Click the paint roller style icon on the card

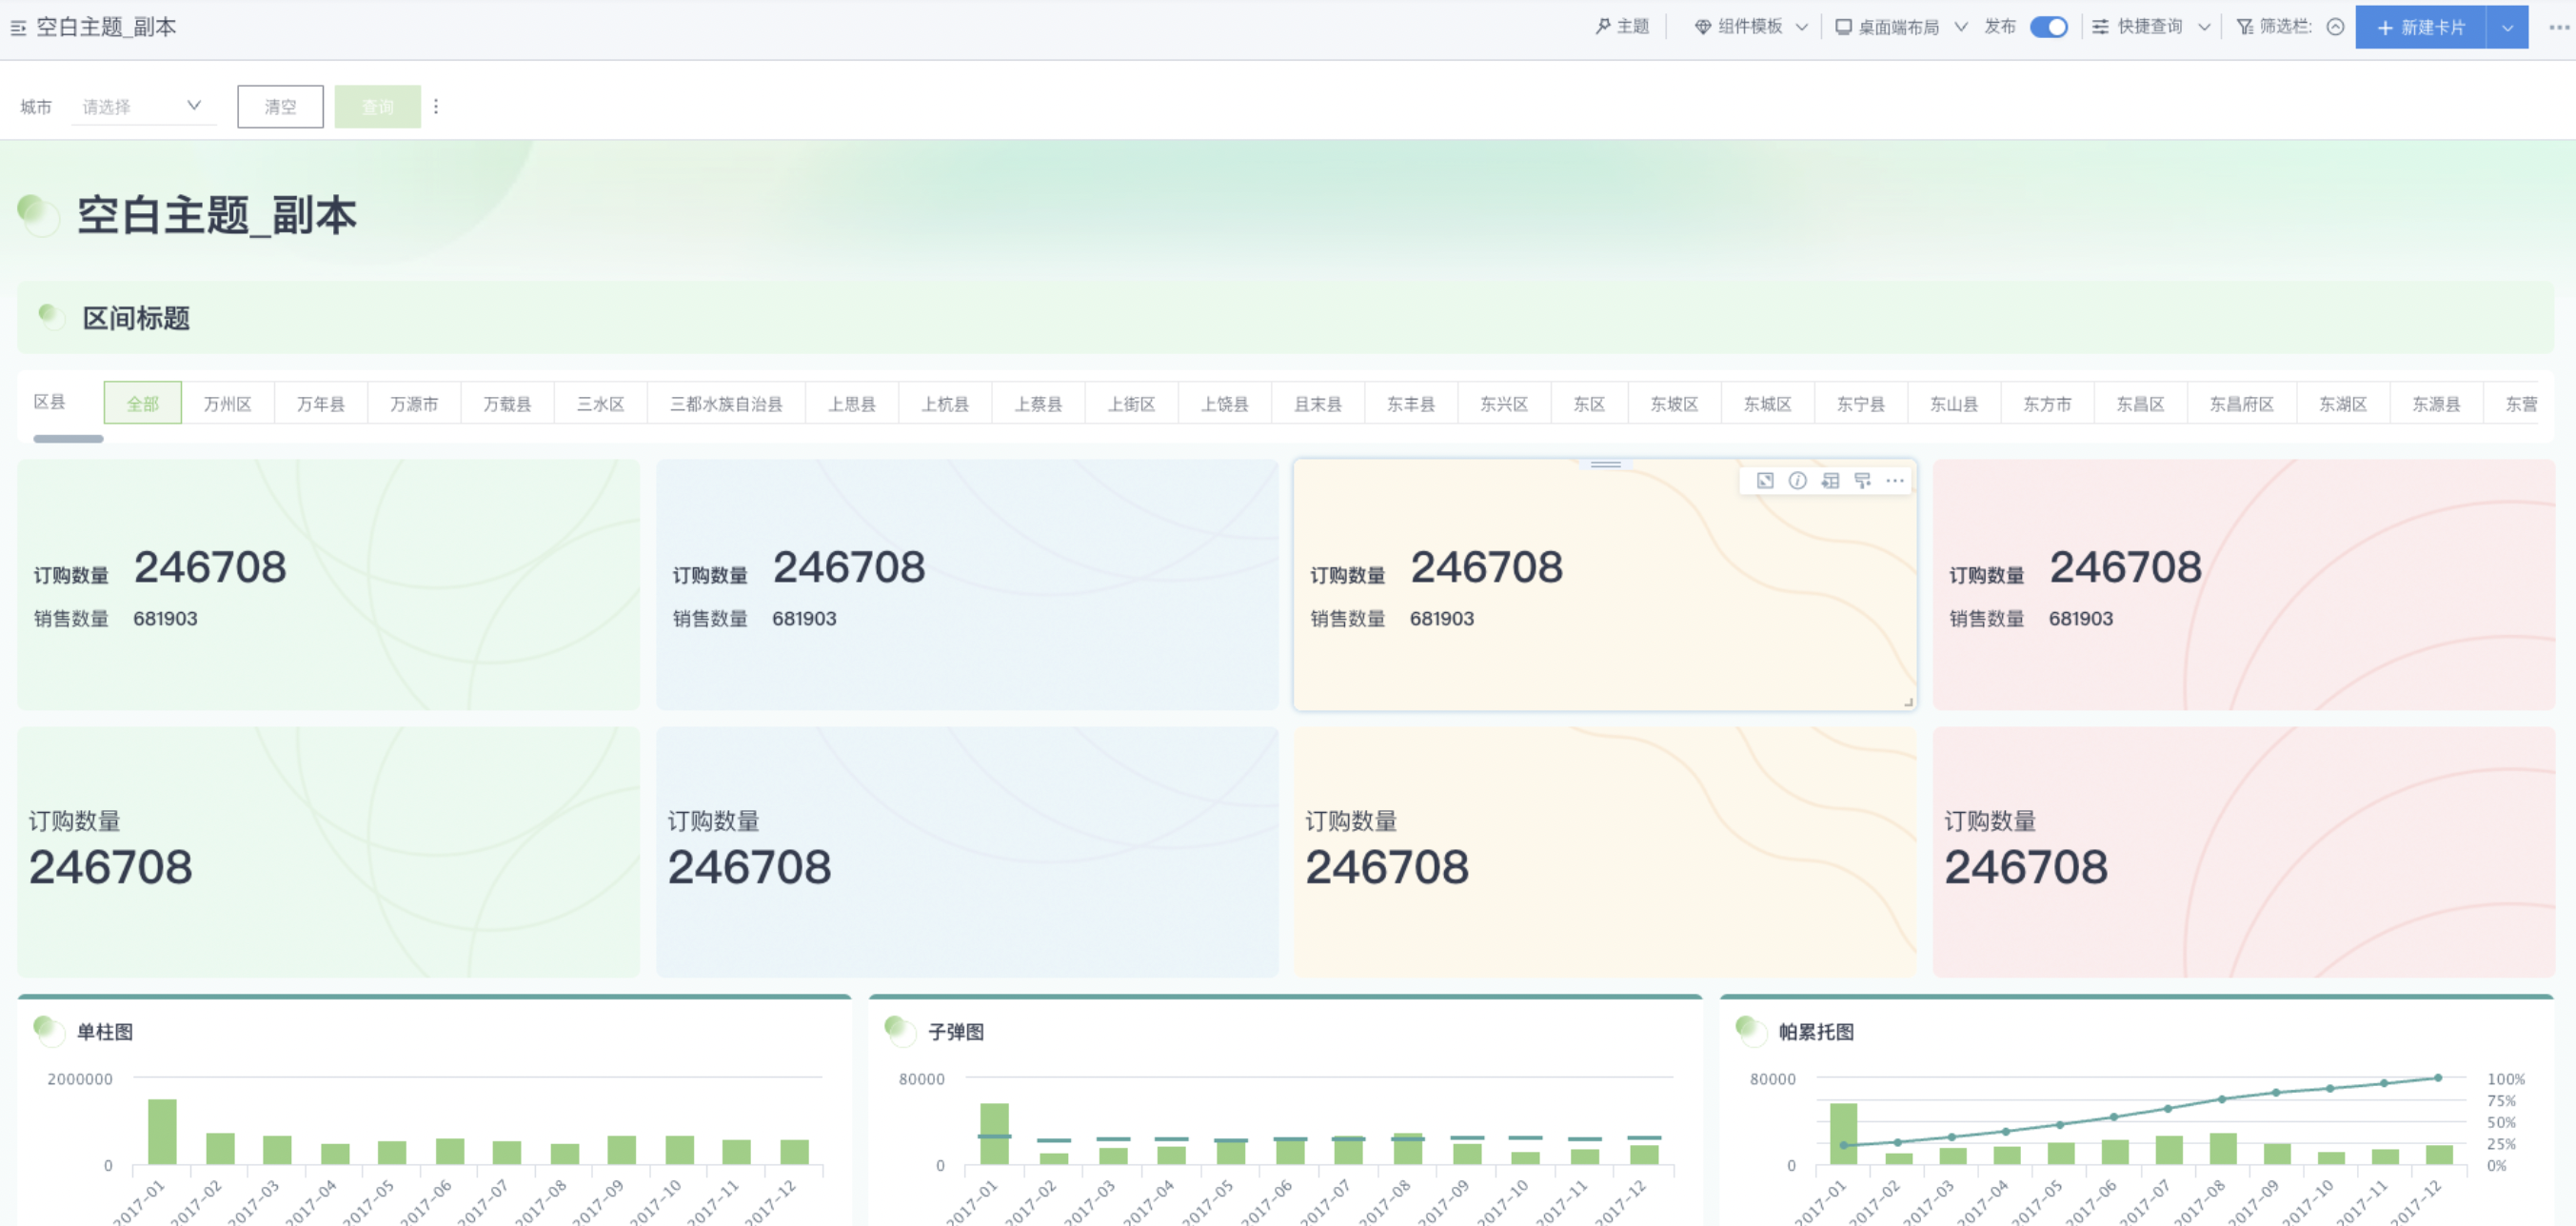(1862, 481)
